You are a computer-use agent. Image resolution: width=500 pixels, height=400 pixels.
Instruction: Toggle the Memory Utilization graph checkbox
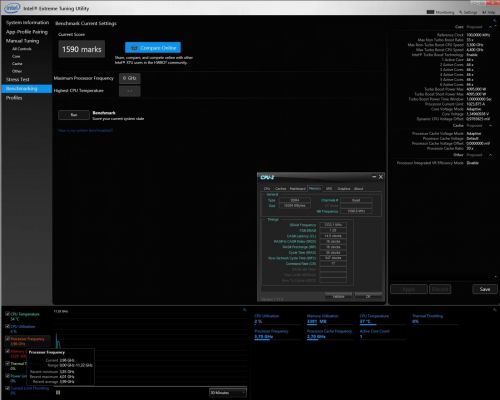(7, 351)
